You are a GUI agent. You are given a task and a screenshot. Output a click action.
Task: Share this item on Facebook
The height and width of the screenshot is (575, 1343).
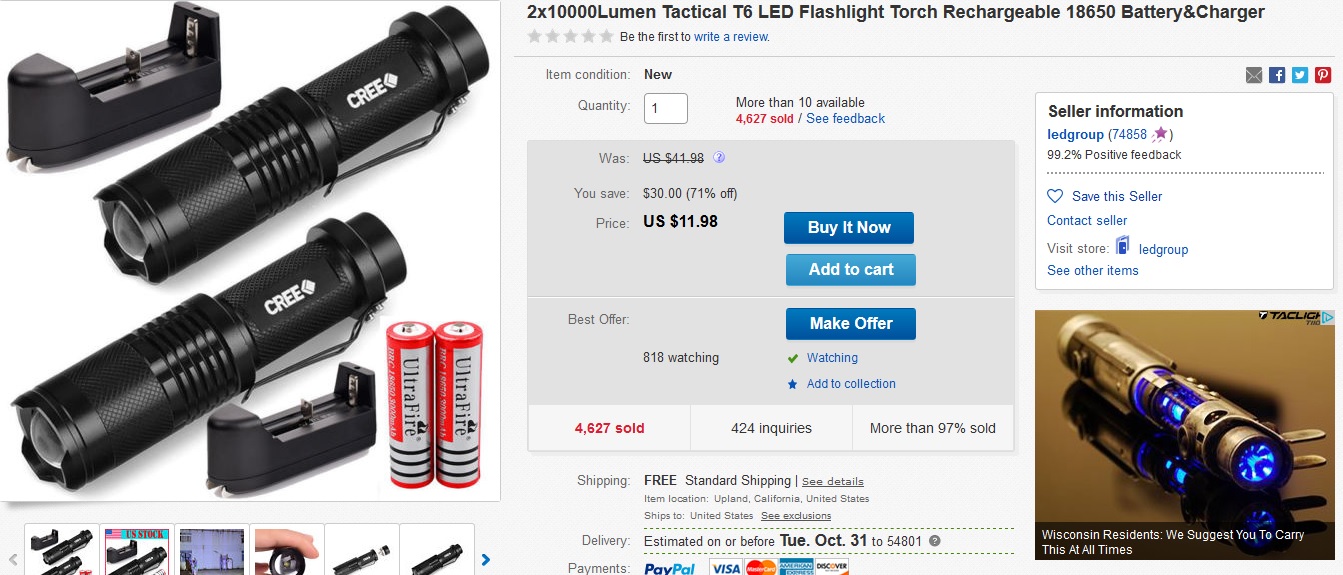click(x=1277, y=75)
